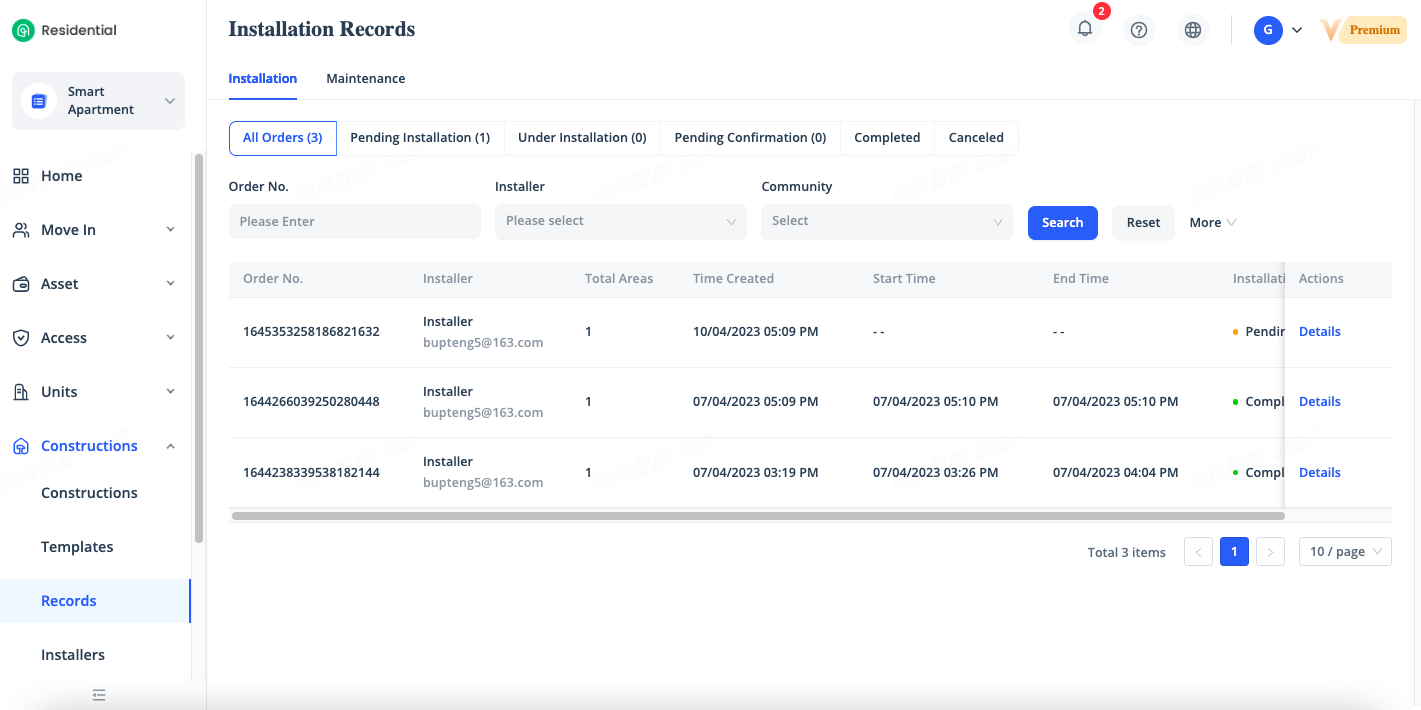Change the 10 / page size dropdown

(x=1344, y=552)
